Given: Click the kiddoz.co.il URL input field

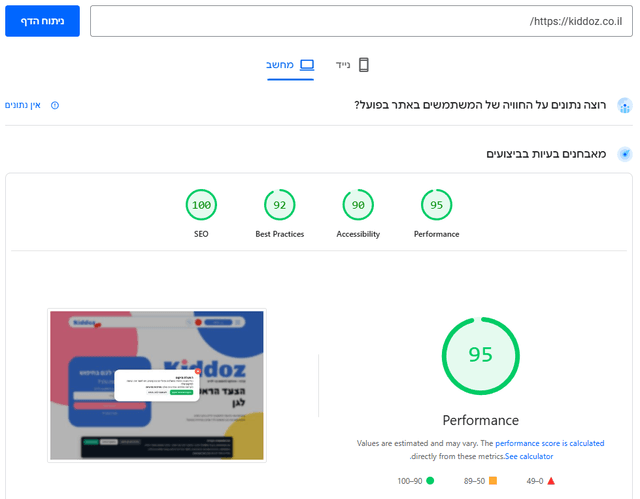Looking at the screenshot, I should click(x=360, y=21).
